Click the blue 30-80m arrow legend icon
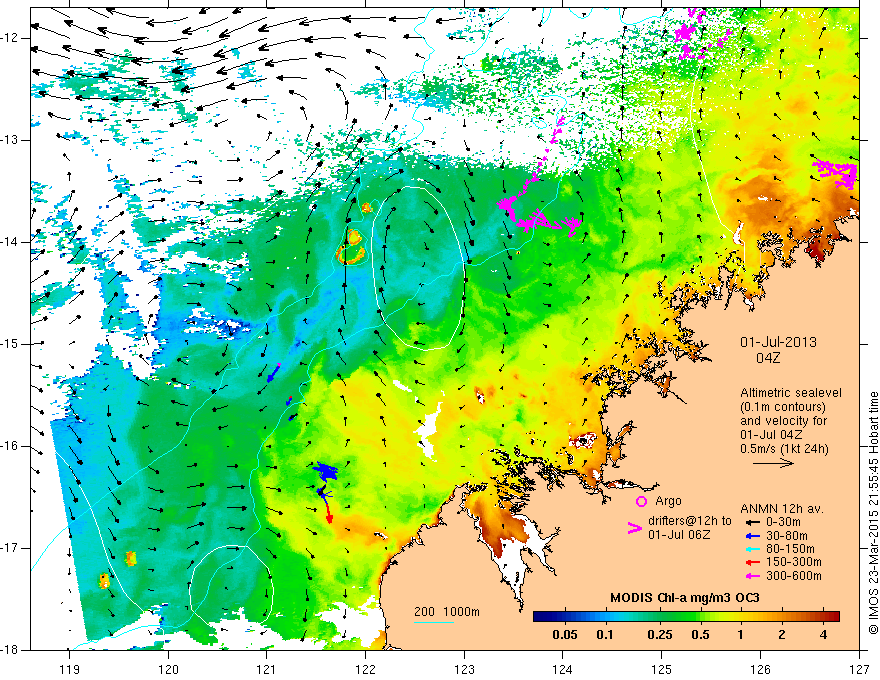This screenshot has width=880, height=680. click(x=751, y=536)
